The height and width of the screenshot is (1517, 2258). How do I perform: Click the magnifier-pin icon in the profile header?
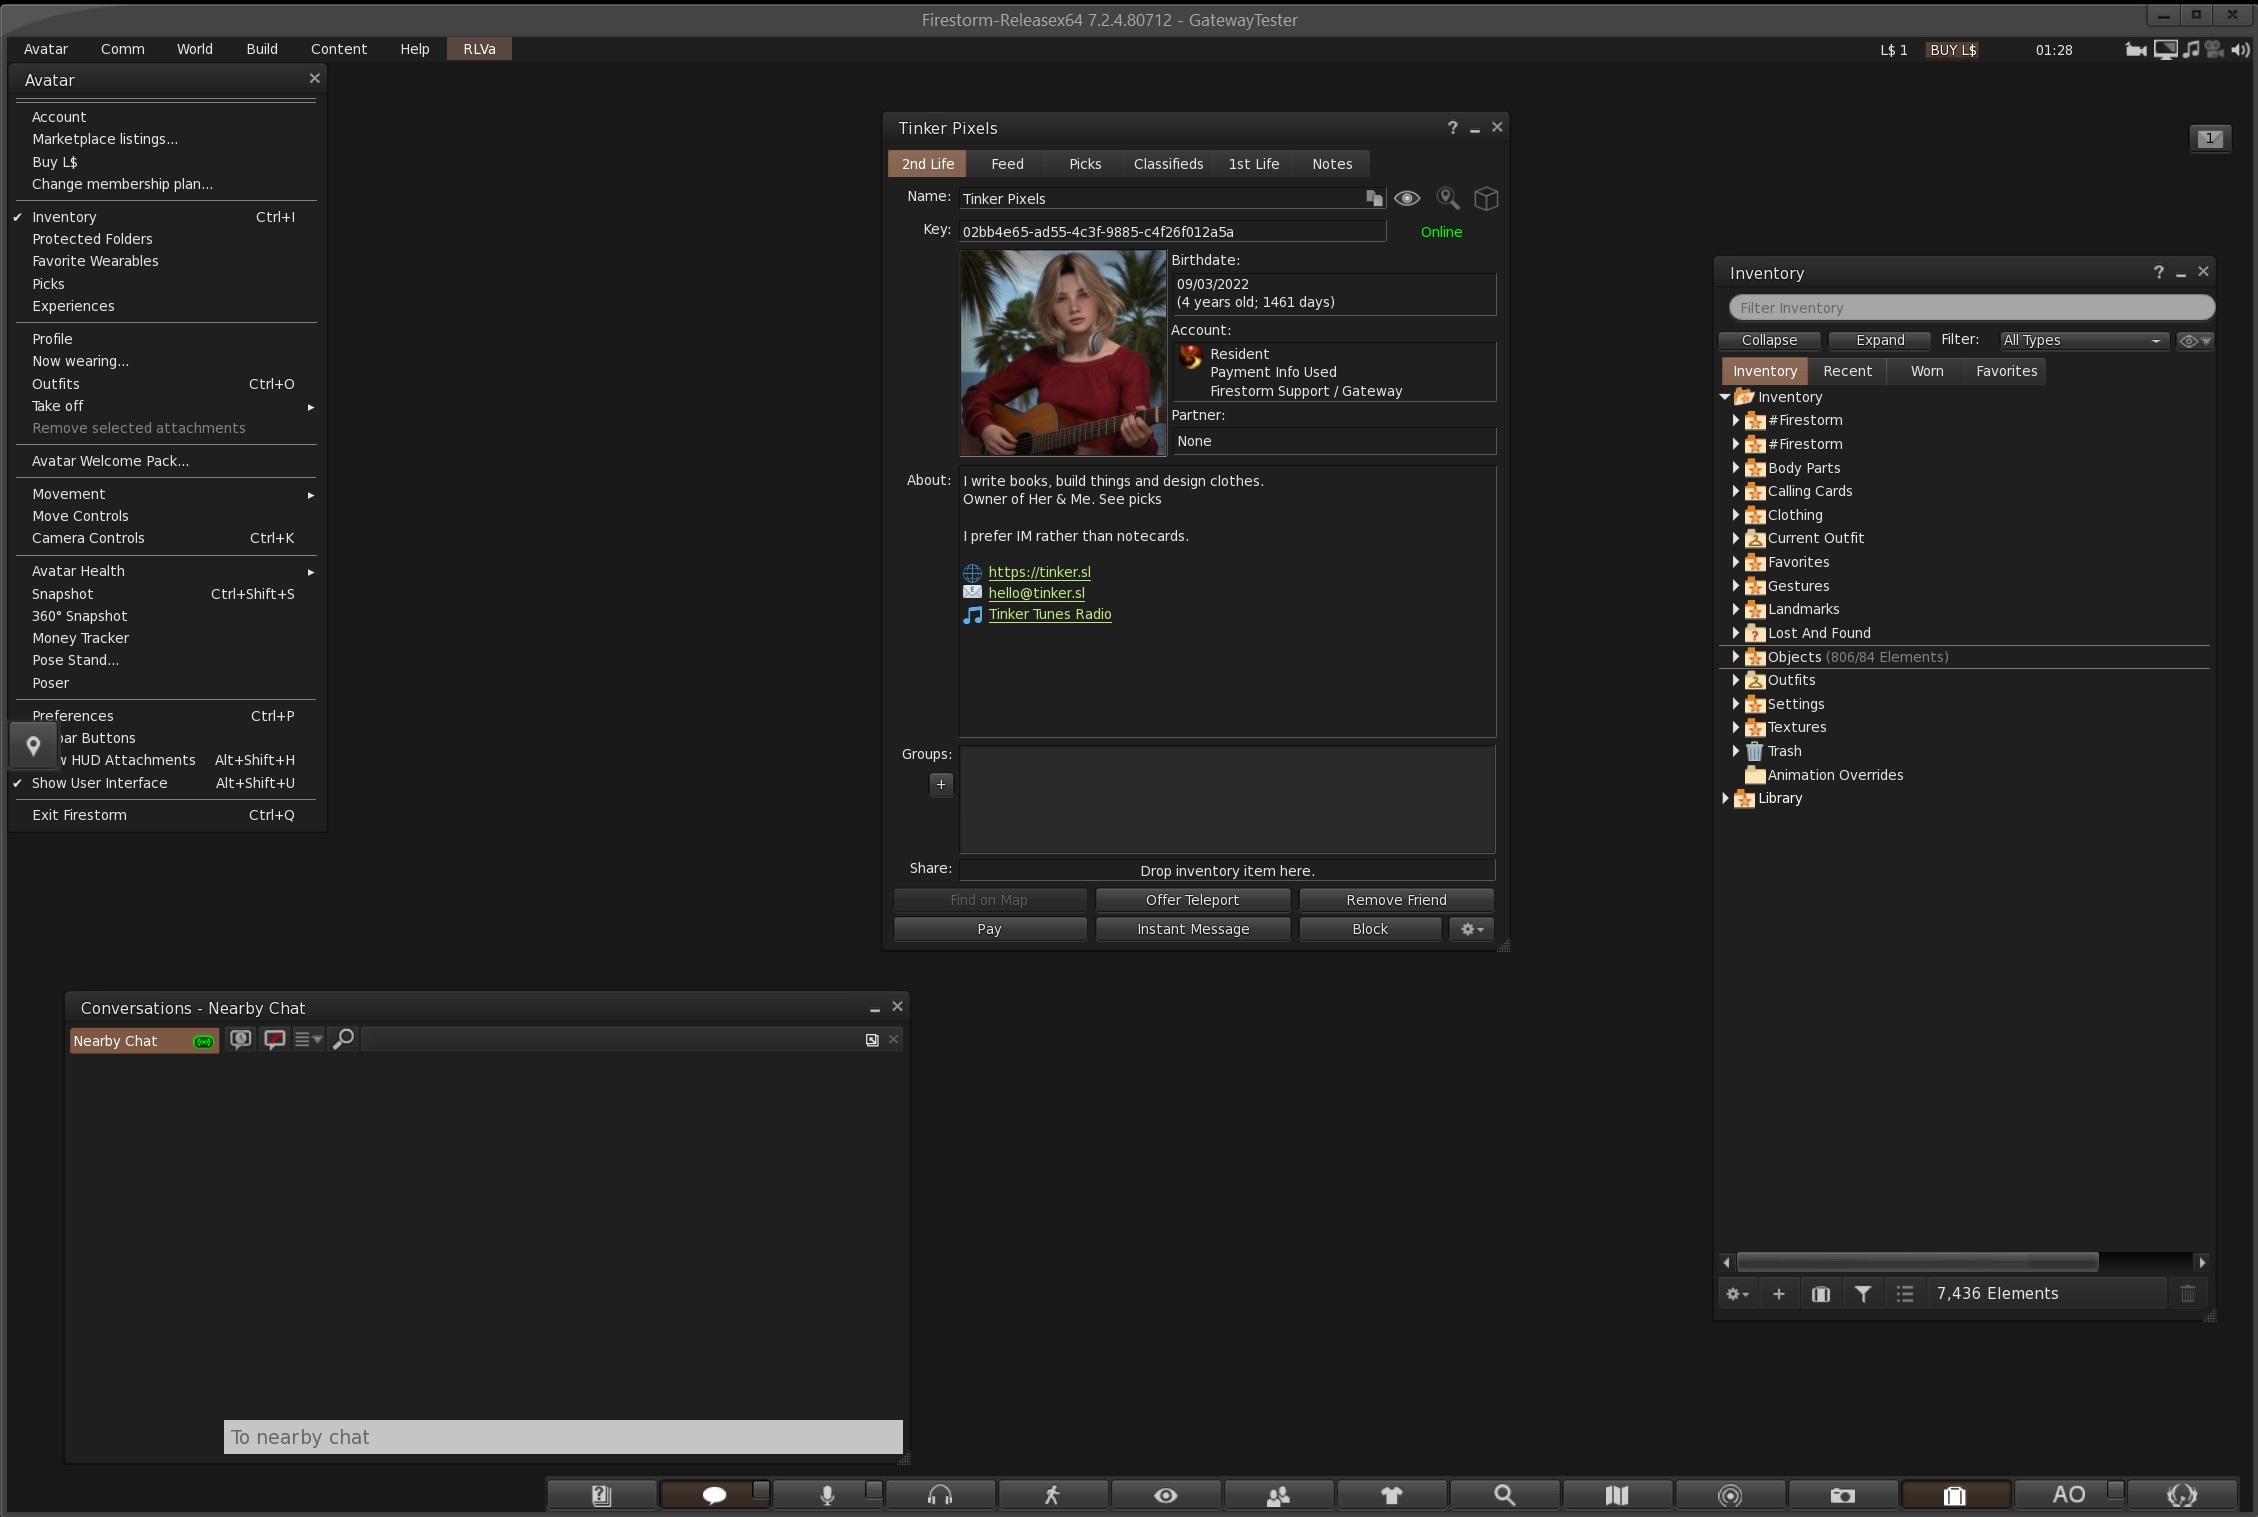[x=1448, y=198]
